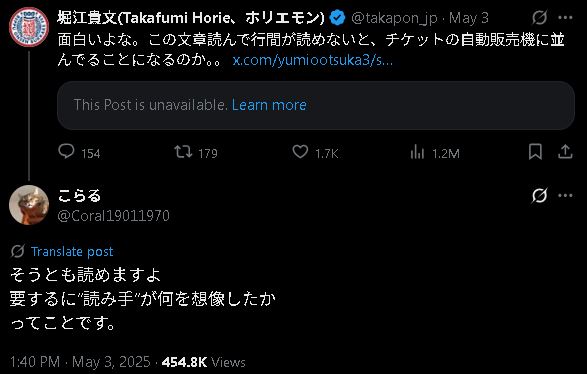Open Grok icon on こらる's reply

click(x=539, y=195)
